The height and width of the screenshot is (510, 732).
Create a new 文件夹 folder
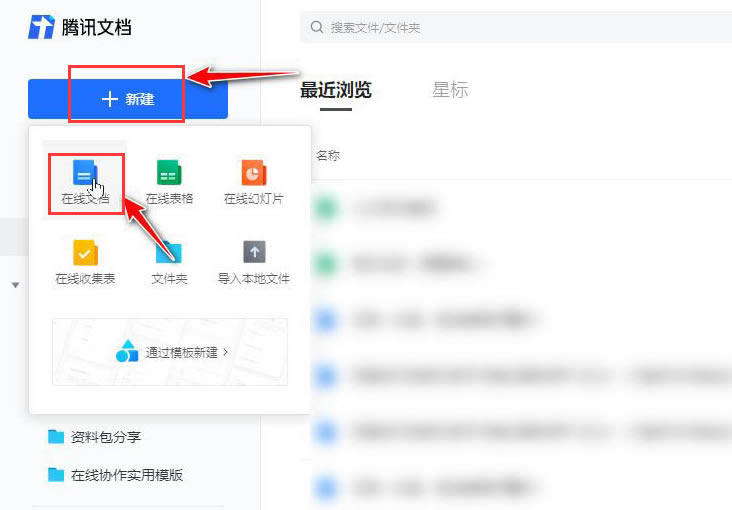click(x=169, y=262)
